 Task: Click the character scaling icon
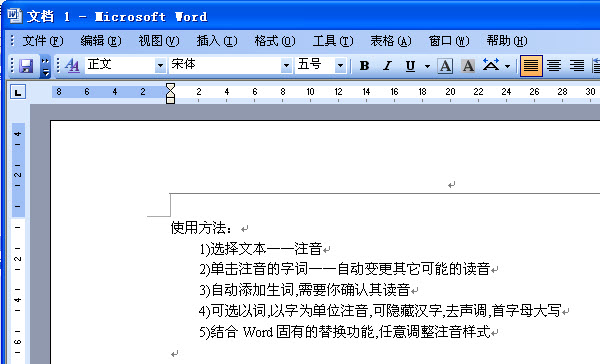tap(491, 65)
